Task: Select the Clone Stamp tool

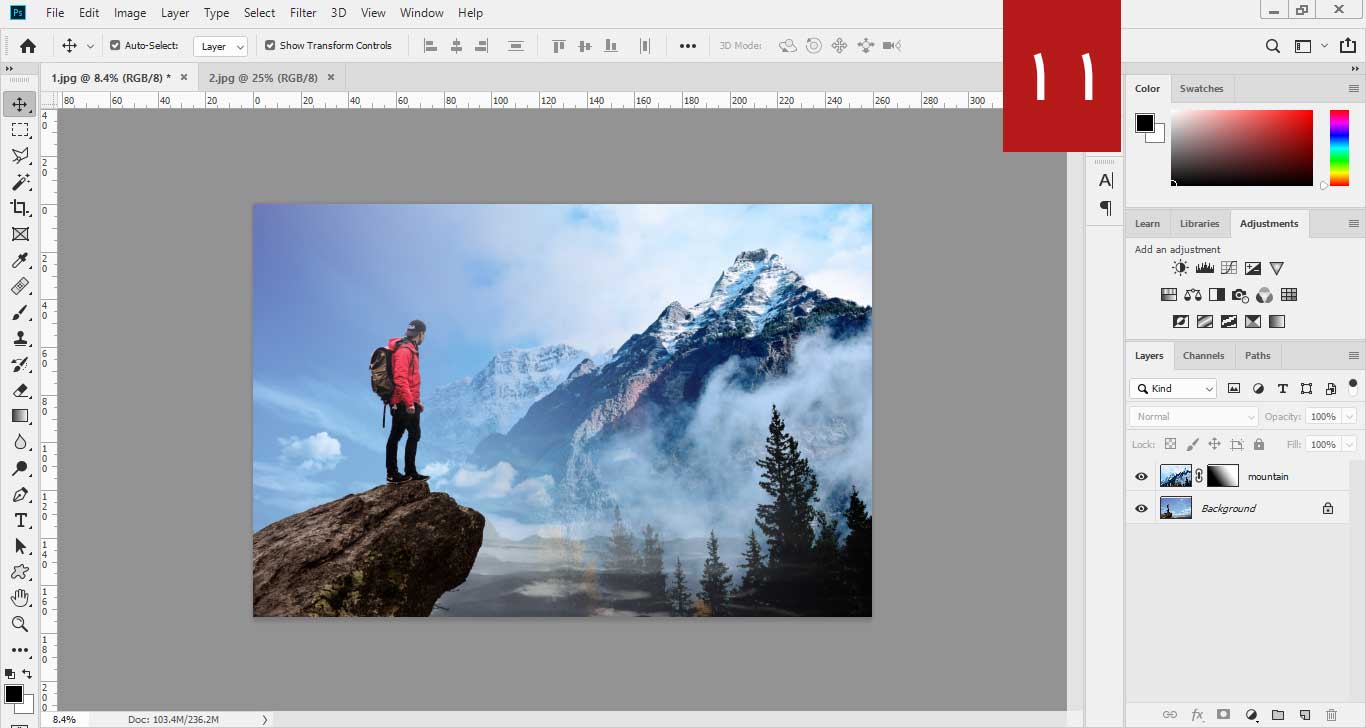Action: click(x=19, y=338)
